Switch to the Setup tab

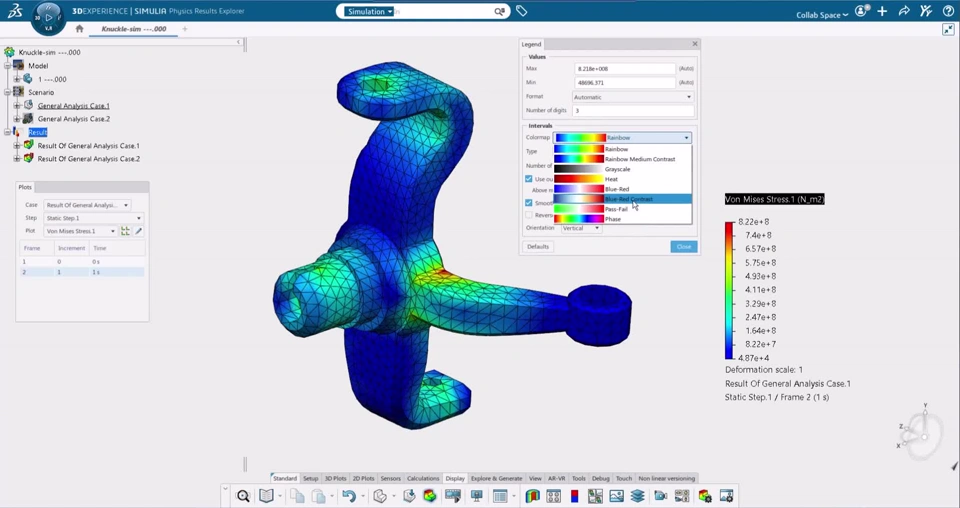click(x=310, y=478)
